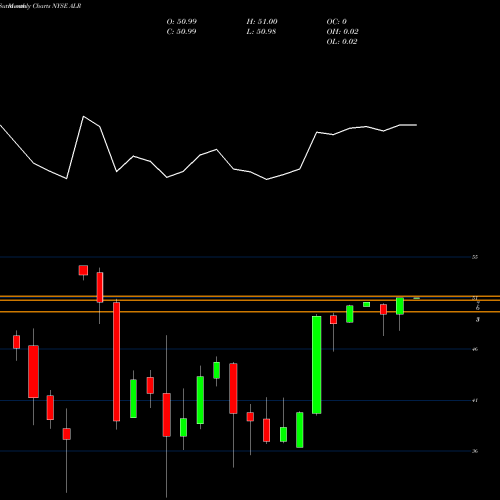Select the open value 'O: 50.99'
Screen dimensions: 500x500
[x=182, y=22]
